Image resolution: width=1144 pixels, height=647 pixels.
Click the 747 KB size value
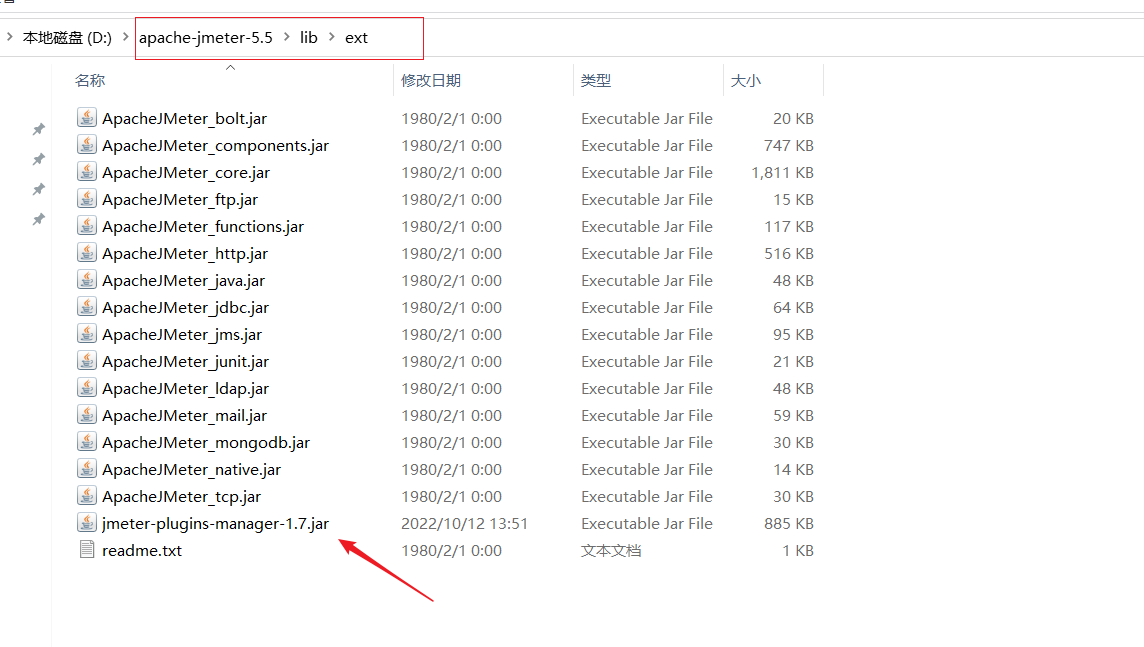pos(789,145)
